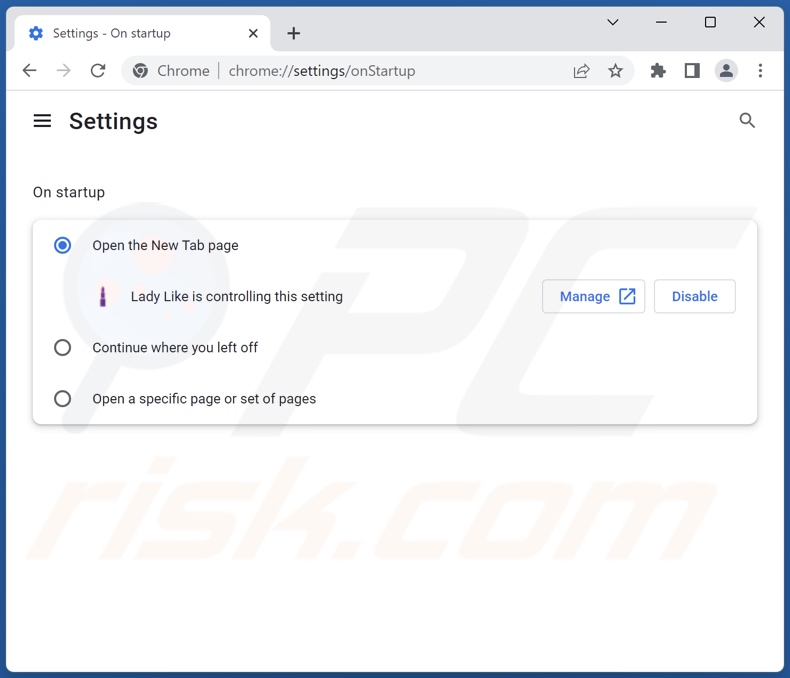Image resolution: width=790 pixels, height=678 pixels.
Task: Close the Chrome window
Action: pos(759,22)
